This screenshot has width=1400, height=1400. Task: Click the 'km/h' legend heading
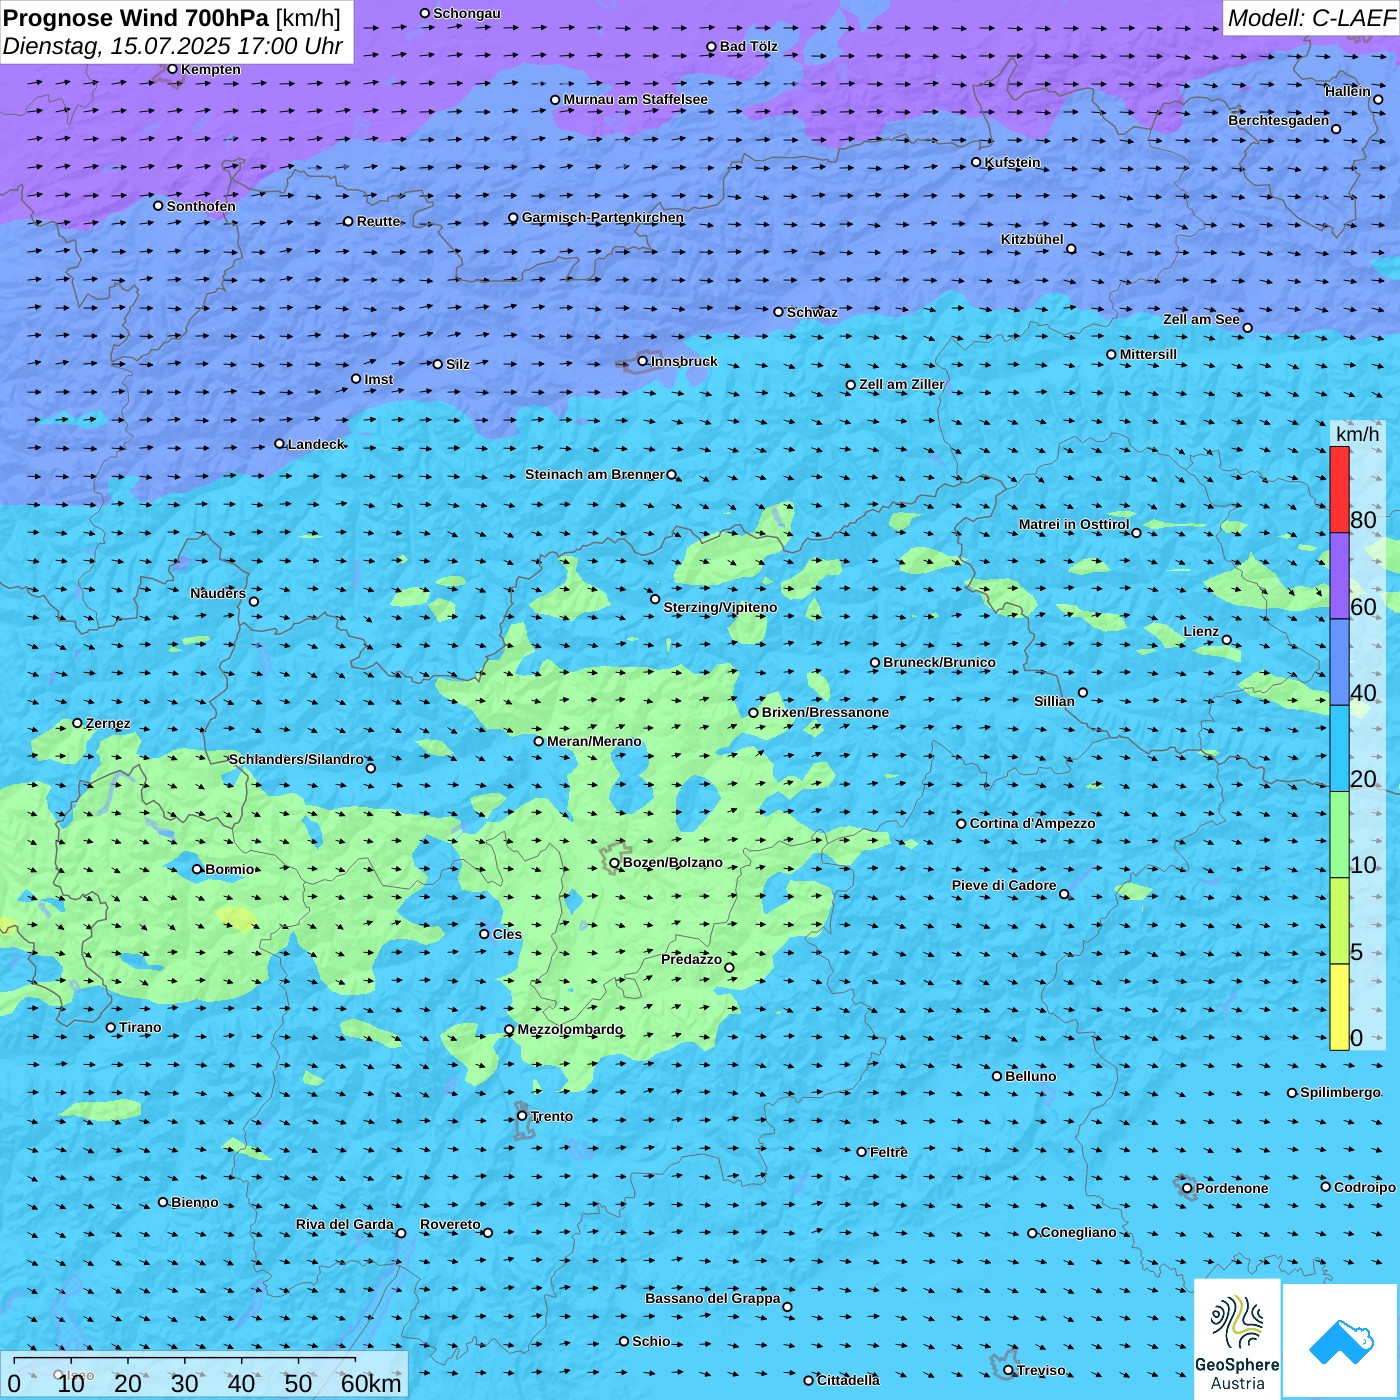1357,434
